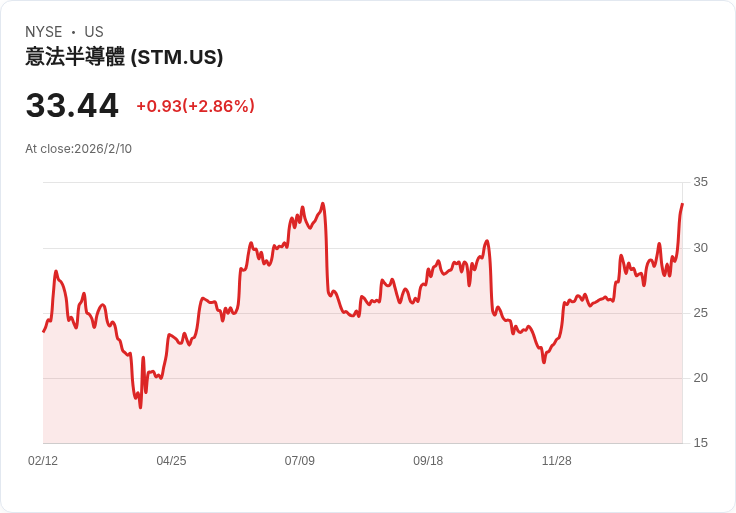Click the chart's lowest dip below 20
Image resolution: width=736 pixels, height=513 pixels.
(140, 407)
